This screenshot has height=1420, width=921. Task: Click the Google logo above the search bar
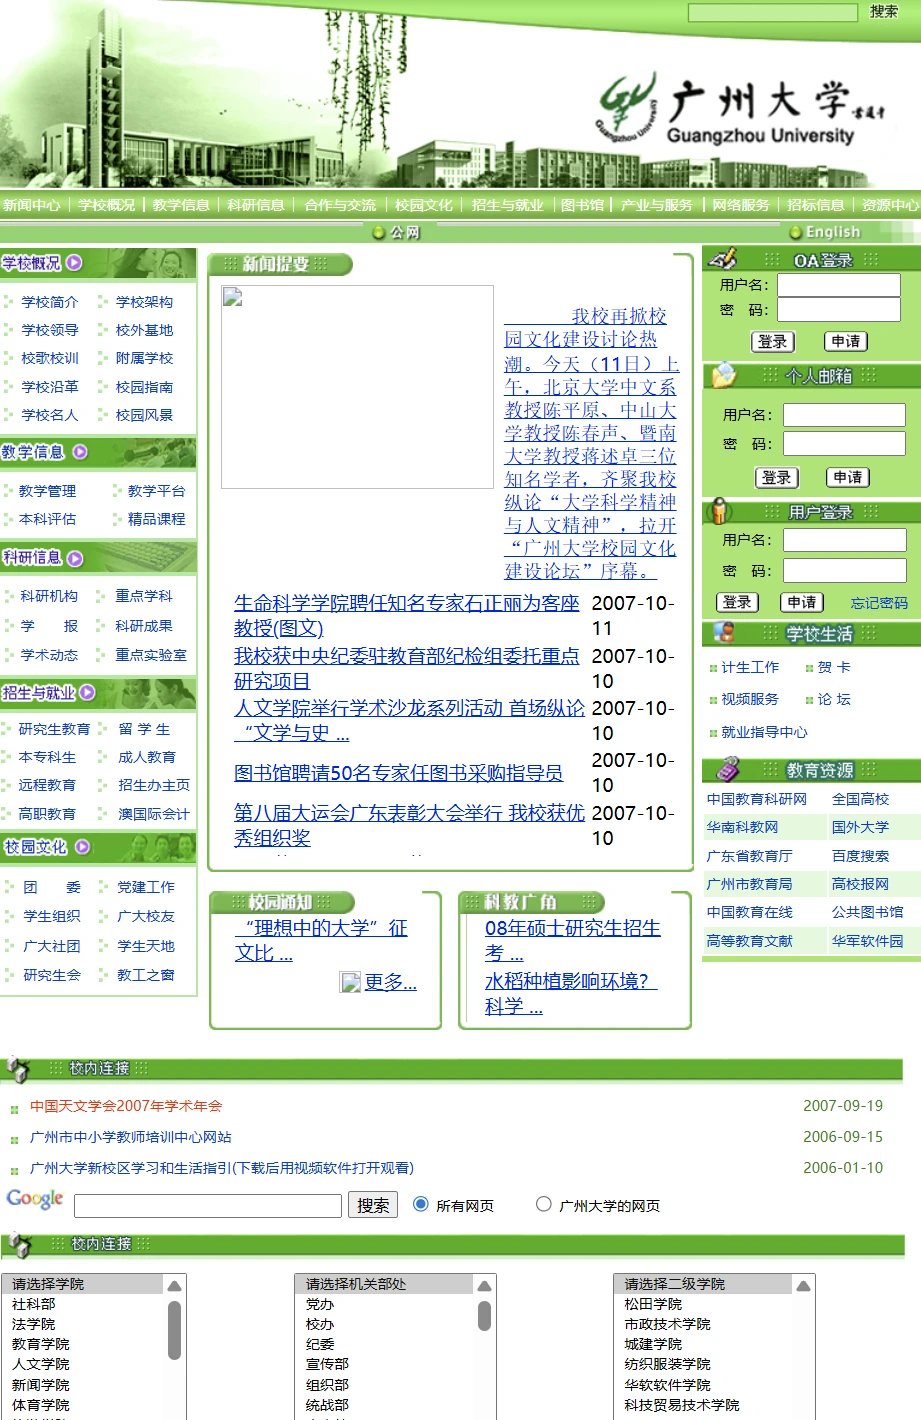[34, 1199]
